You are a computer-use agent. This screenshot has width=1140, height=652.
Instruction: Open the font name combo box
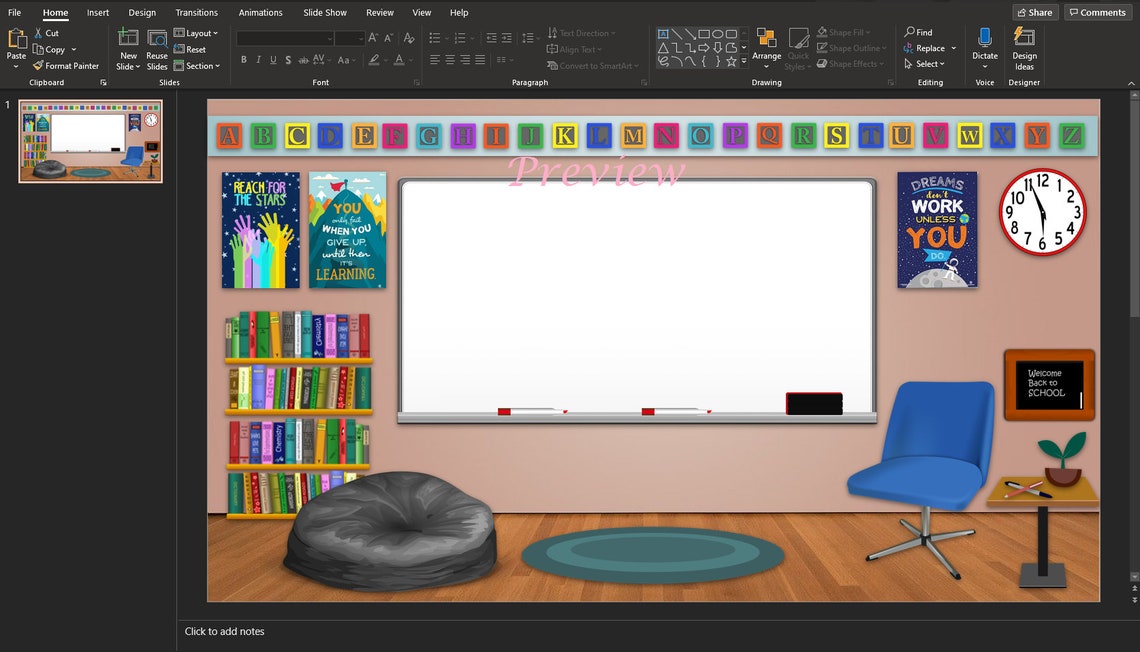pos(285,38)
